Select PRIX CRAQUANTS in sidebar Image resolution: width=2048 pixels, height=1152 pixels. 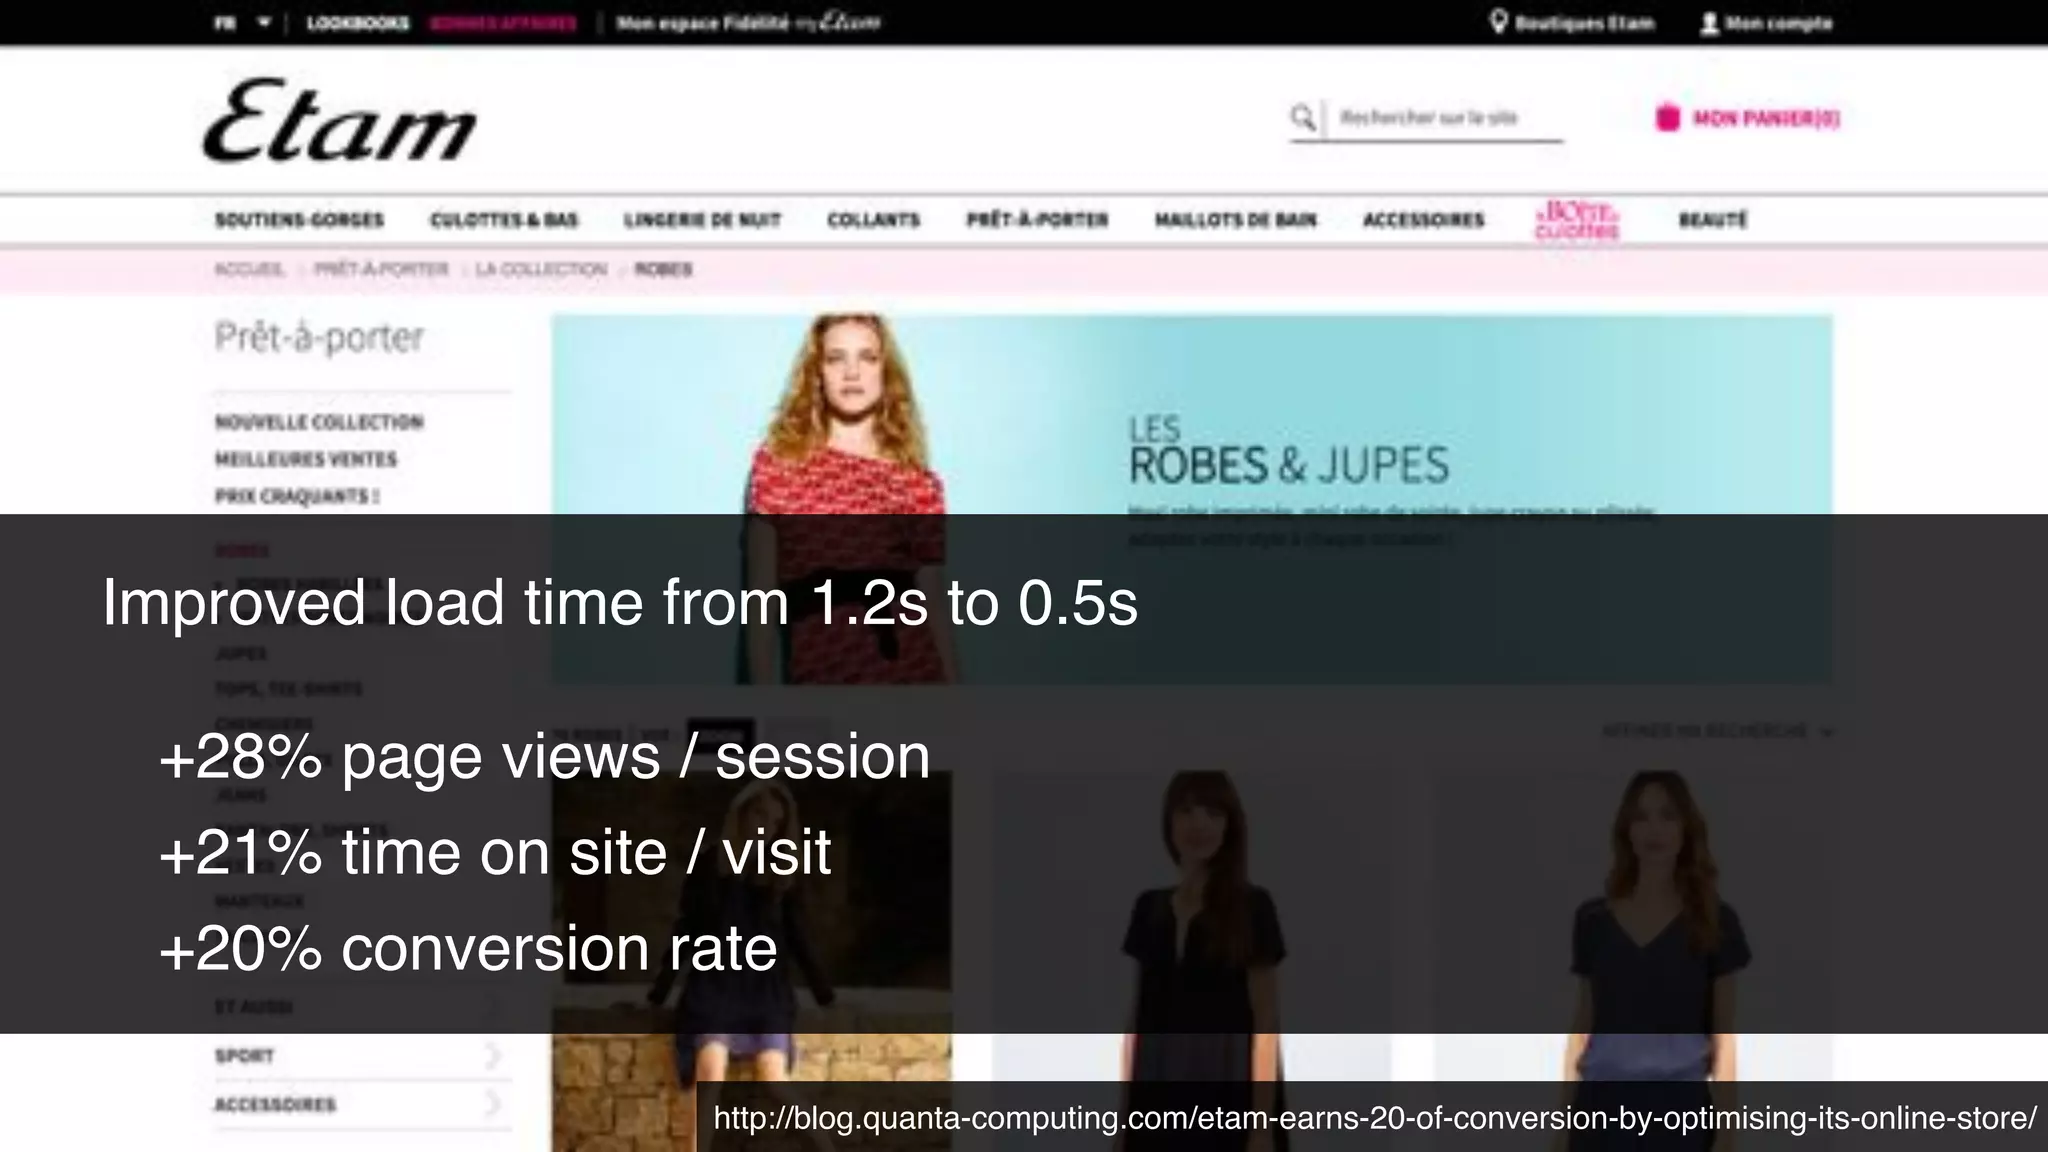(297, 496)
